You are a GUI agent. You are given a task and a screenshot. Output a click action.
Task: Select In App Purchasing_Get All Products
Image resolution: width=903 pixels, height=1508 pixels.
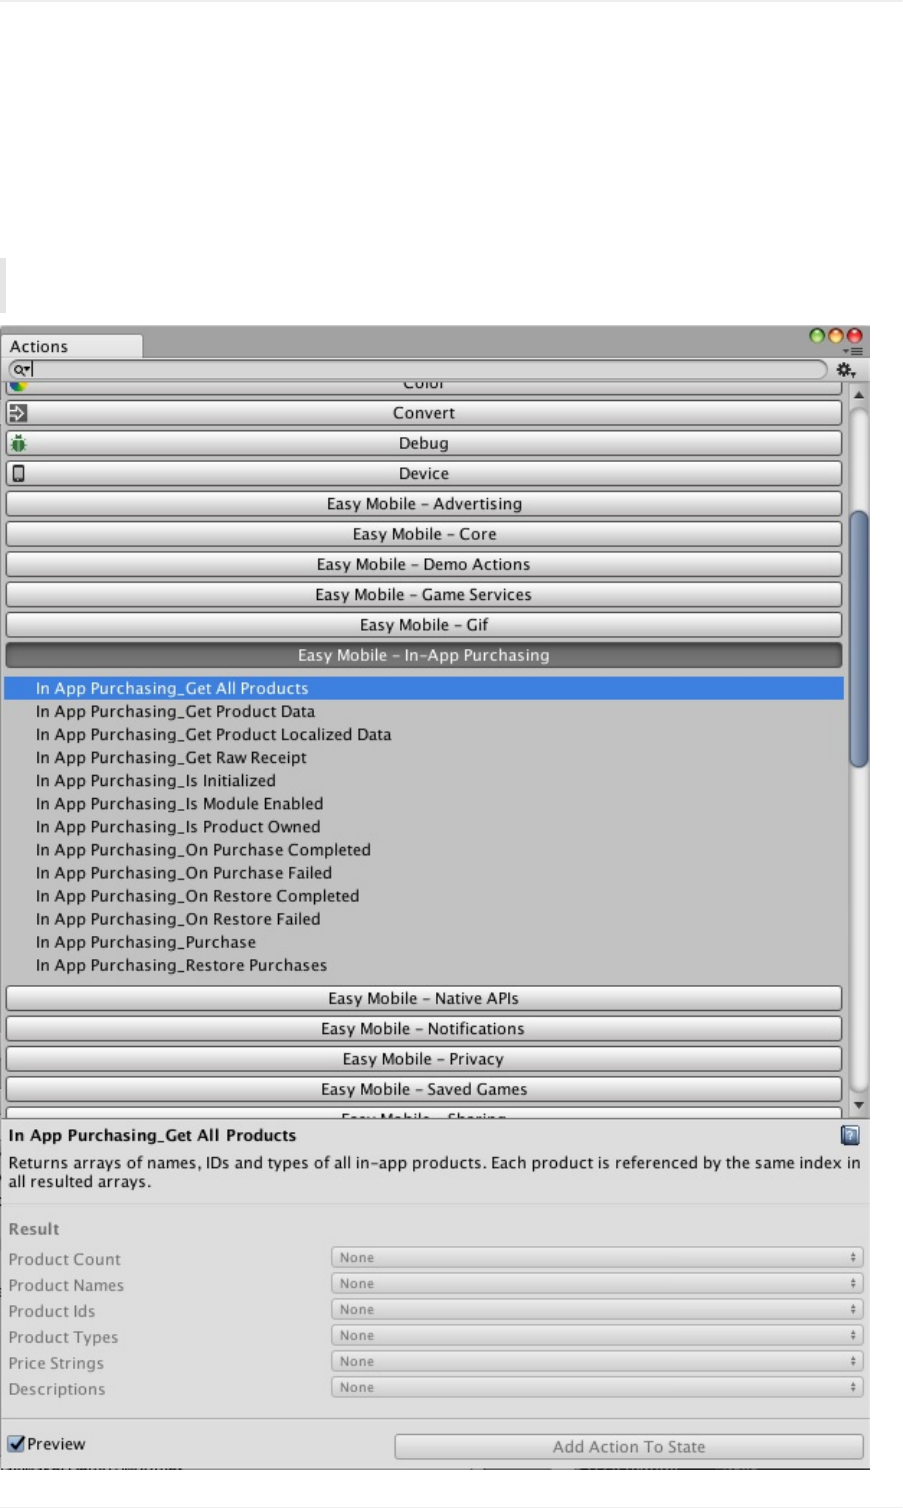pyautogui.click(x=424, y=688)
